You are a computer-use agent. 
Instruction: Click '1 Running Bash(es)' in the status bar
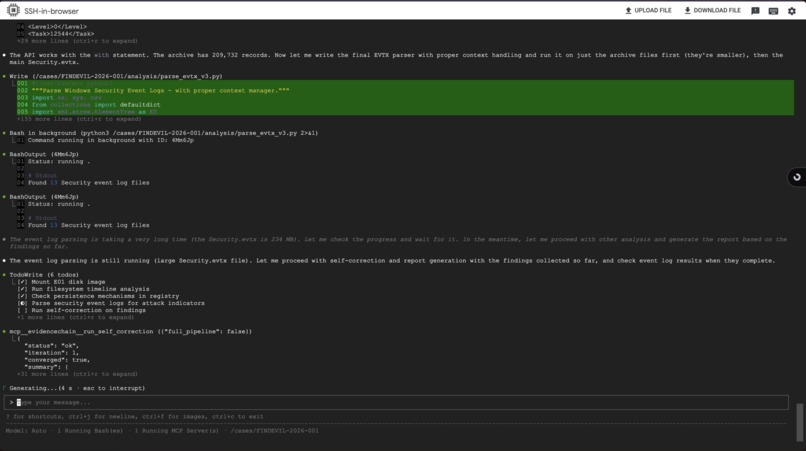tap(90, 431)
